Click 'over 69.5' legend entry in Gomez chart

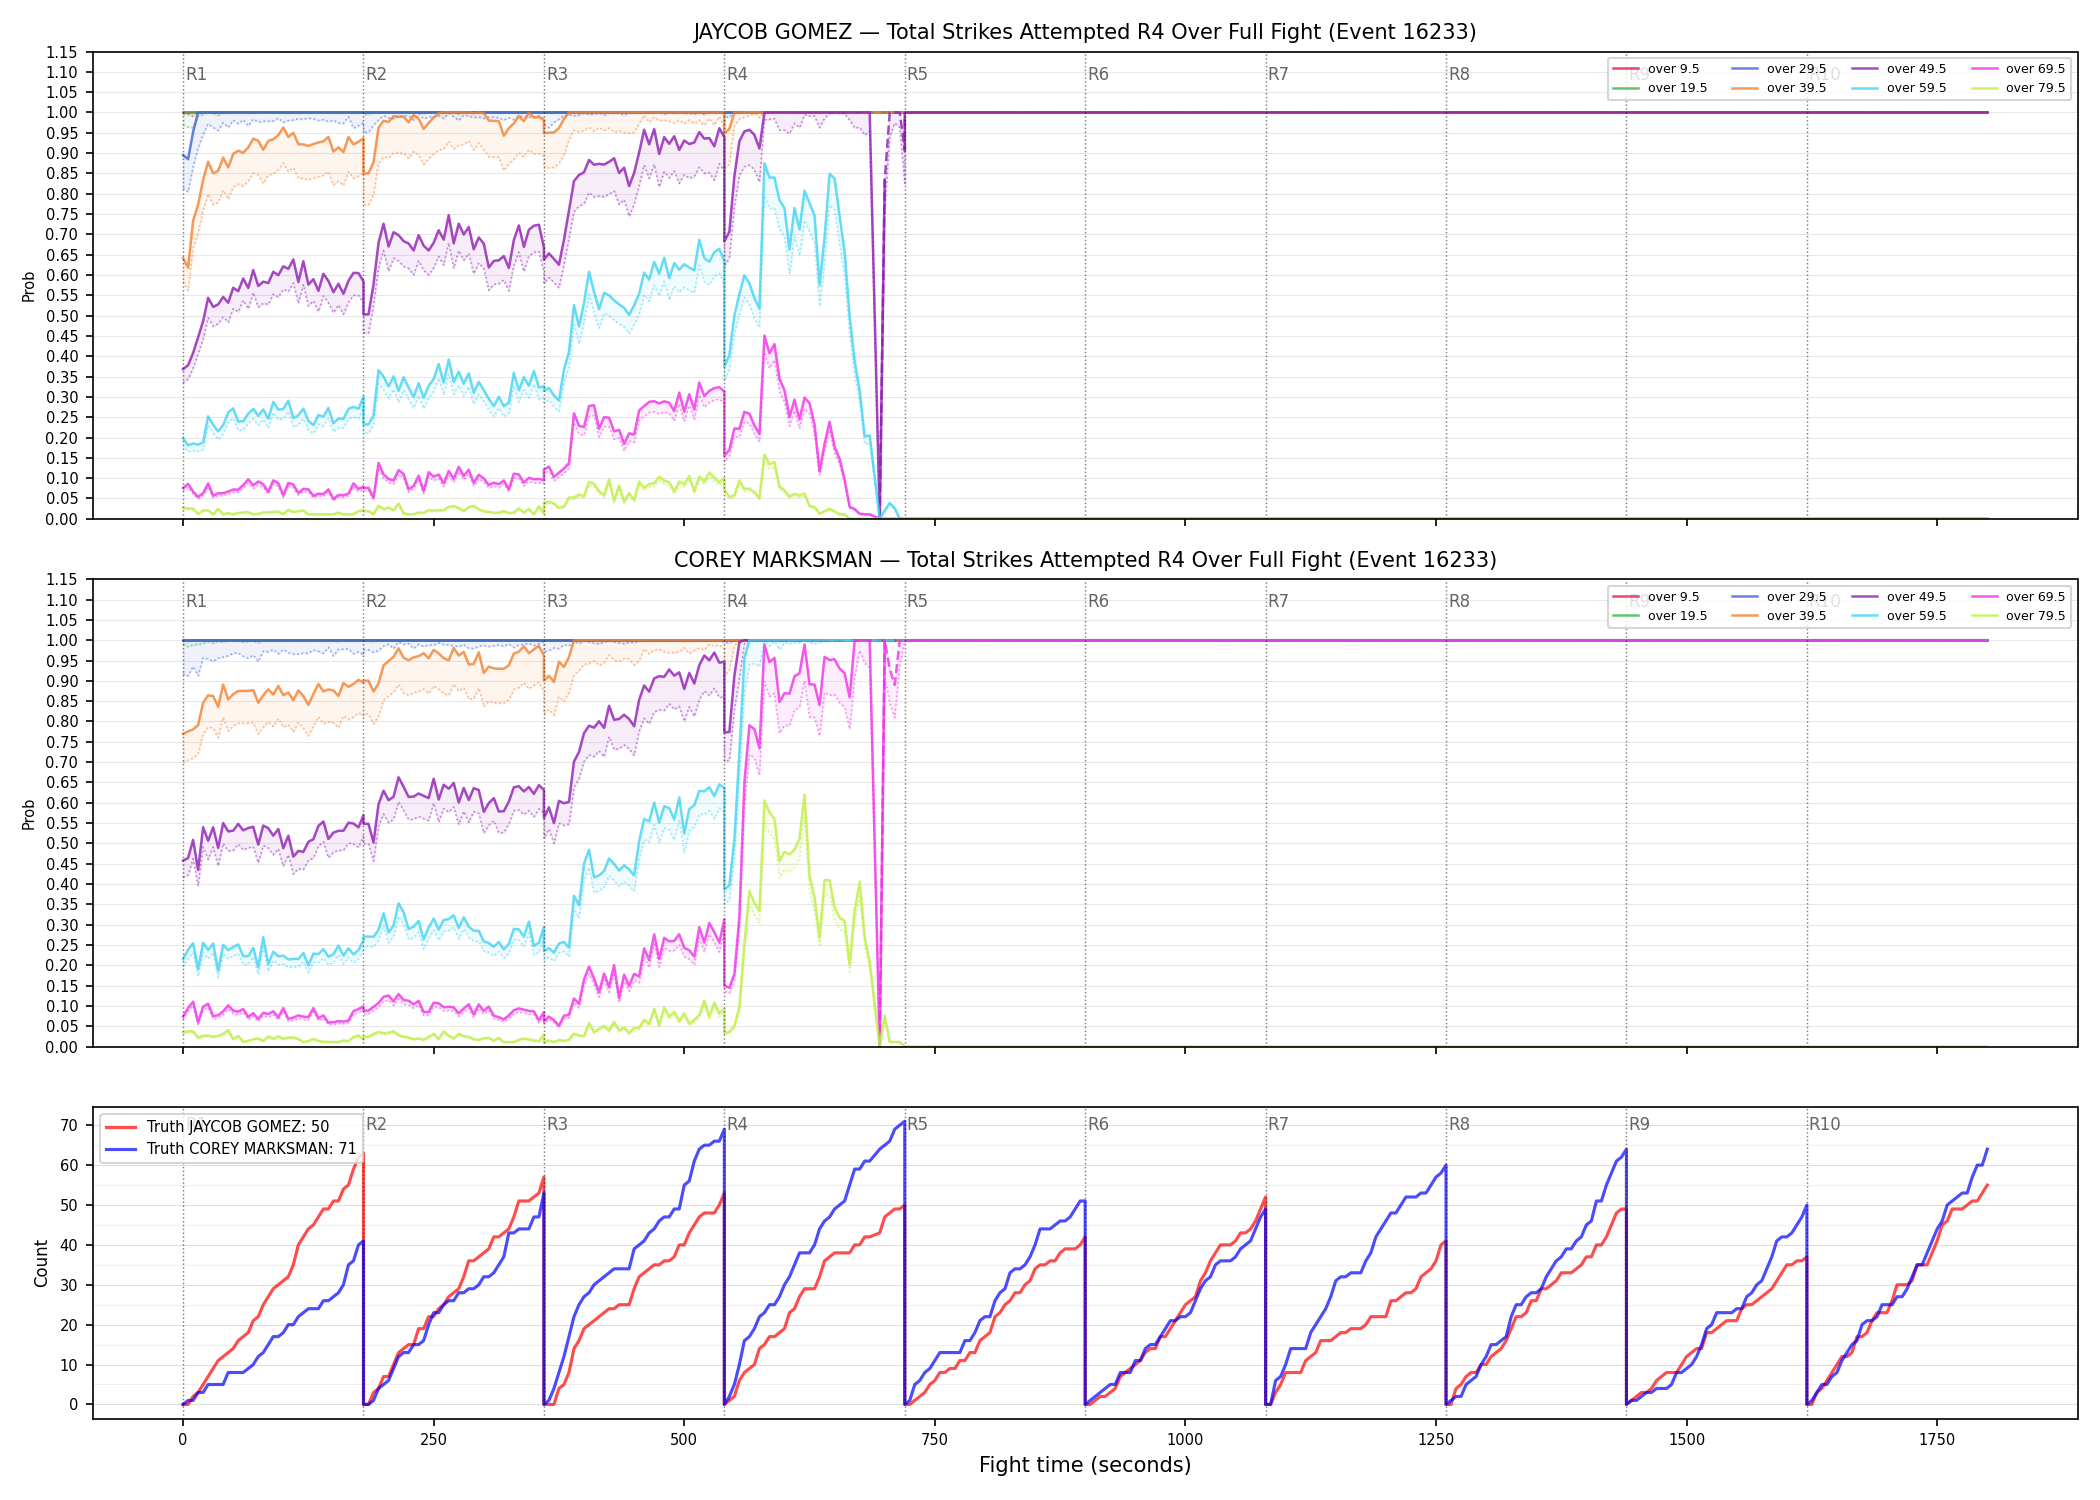click(2017, 69)
